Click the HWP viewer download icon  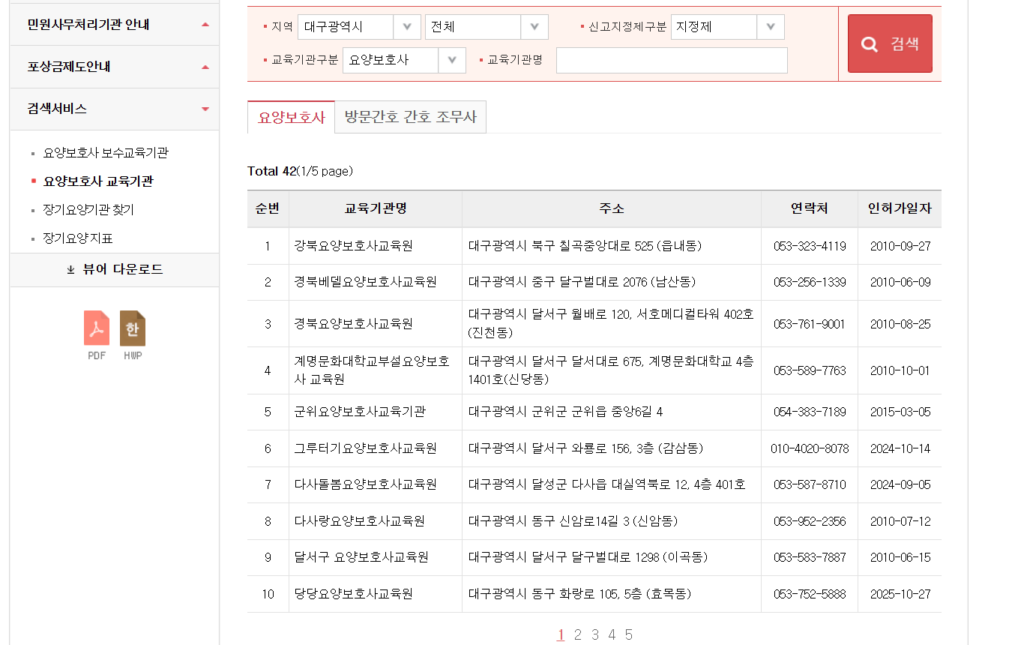[132, 329]
